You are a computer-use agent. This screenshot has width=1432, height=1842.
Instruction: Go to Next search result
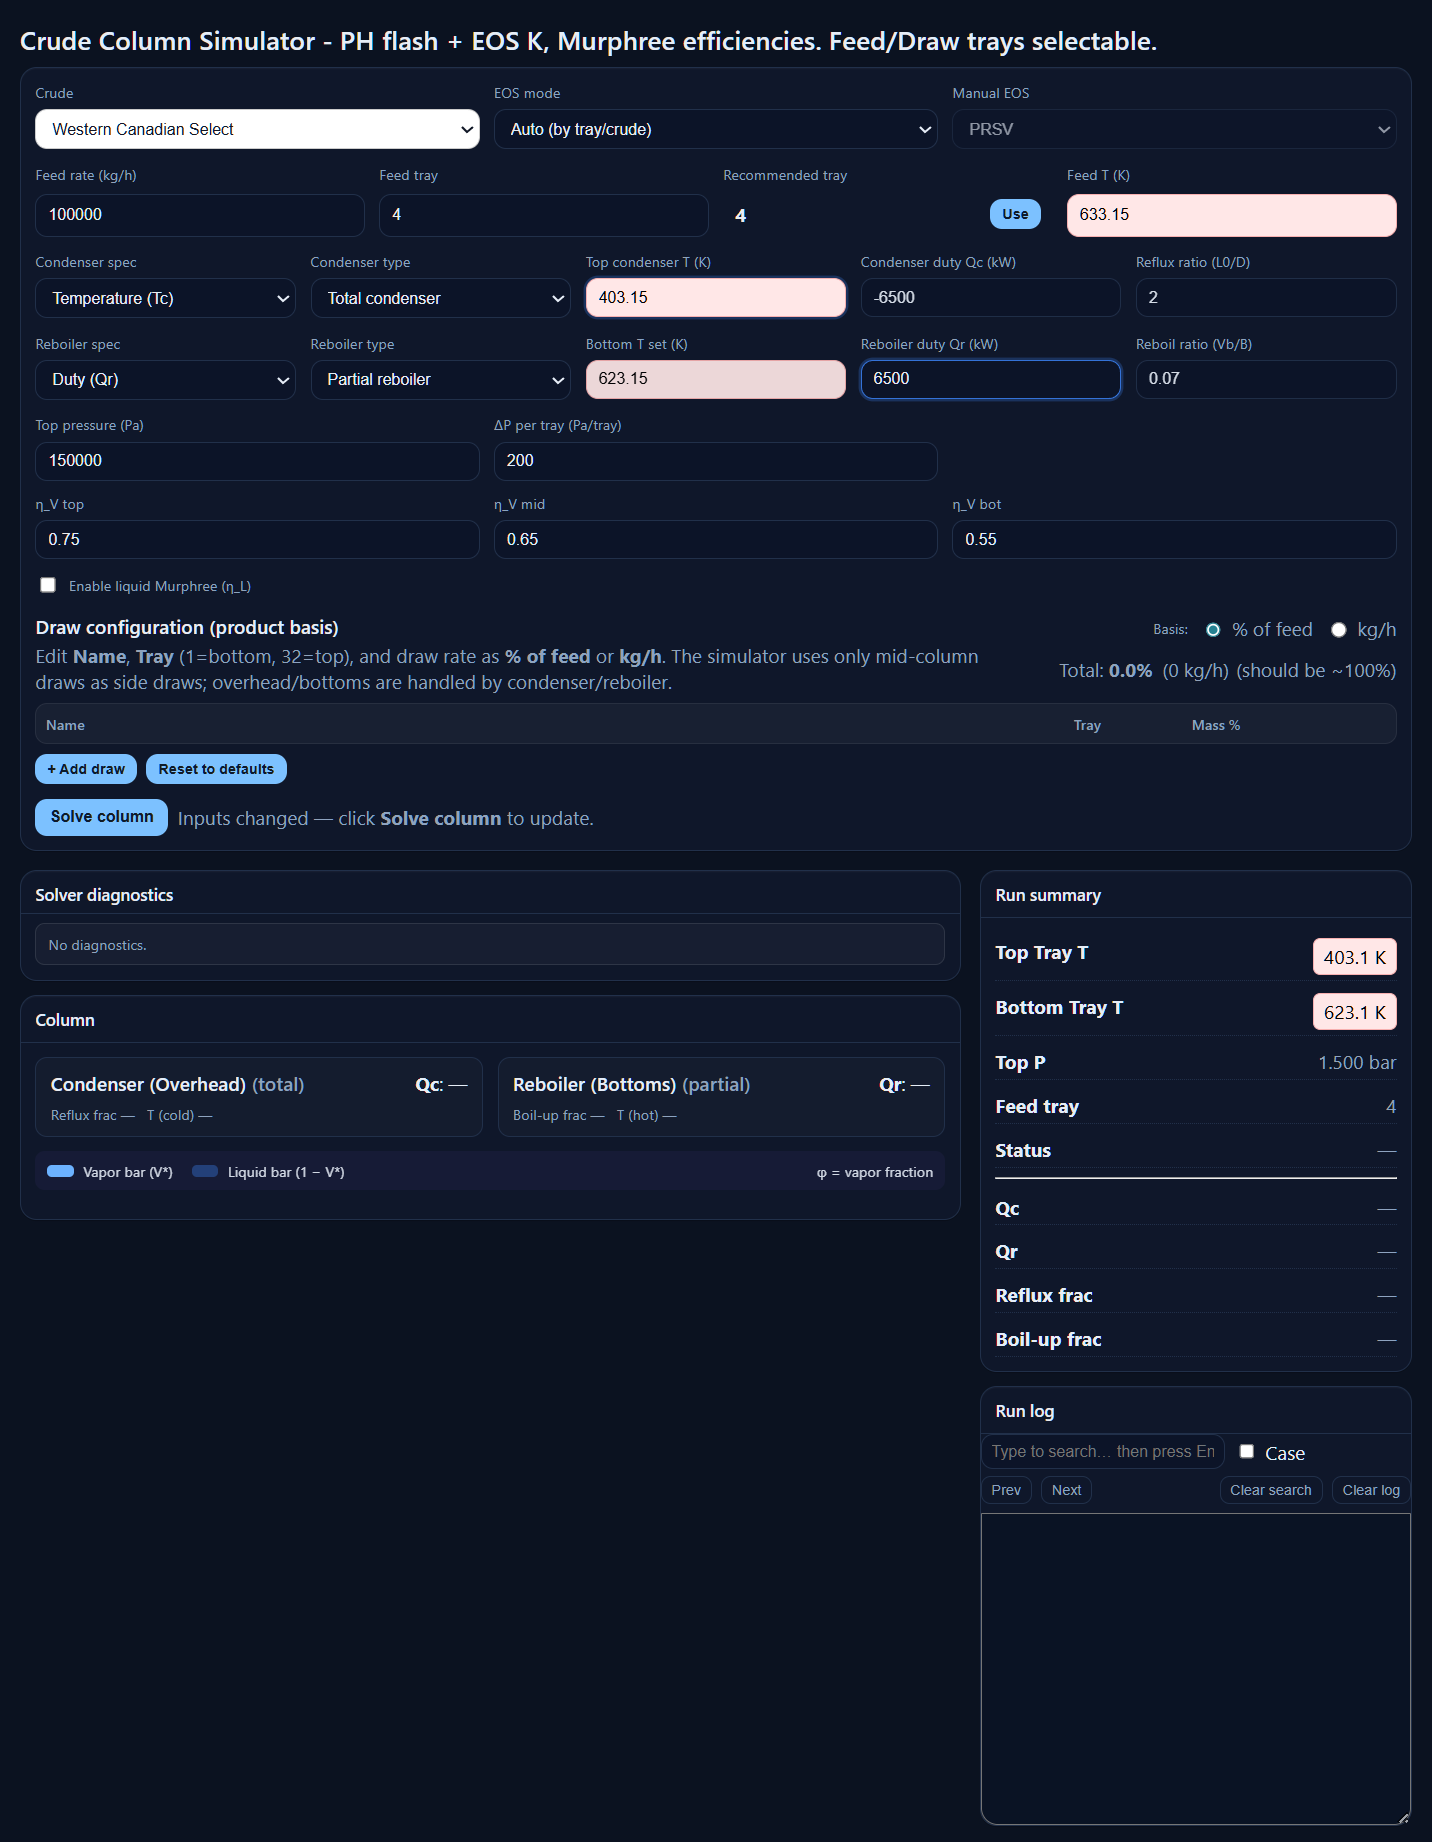pos(1066,1490)
